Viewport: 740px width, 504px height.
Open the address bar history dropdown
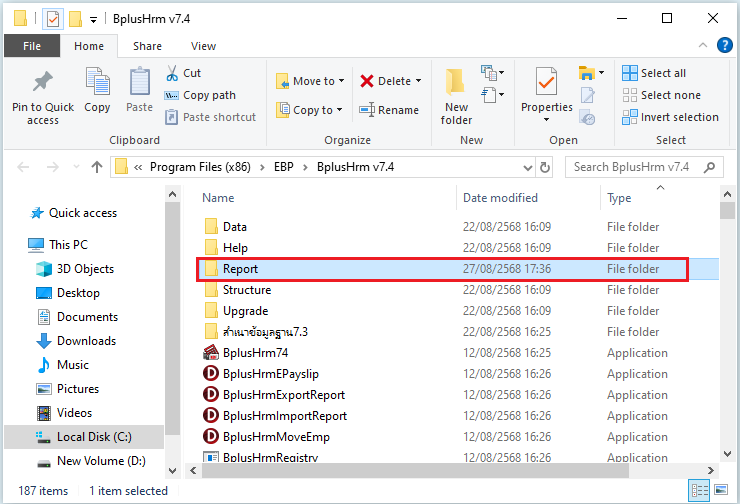point(524,167)
